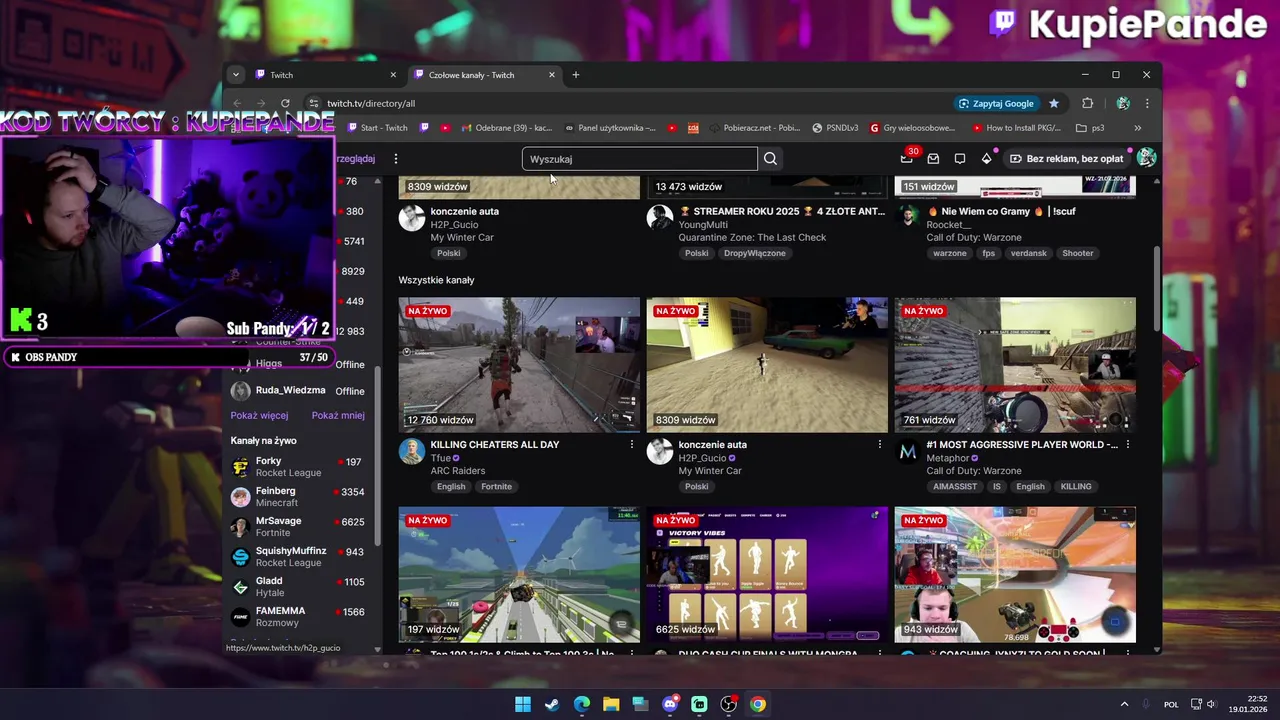The height and width of the screenshot is (720, 1280).
Task: Open options for the #1 MOST AGGRESSIVE PLAYER stream
Action: (x=1128, y=444)
